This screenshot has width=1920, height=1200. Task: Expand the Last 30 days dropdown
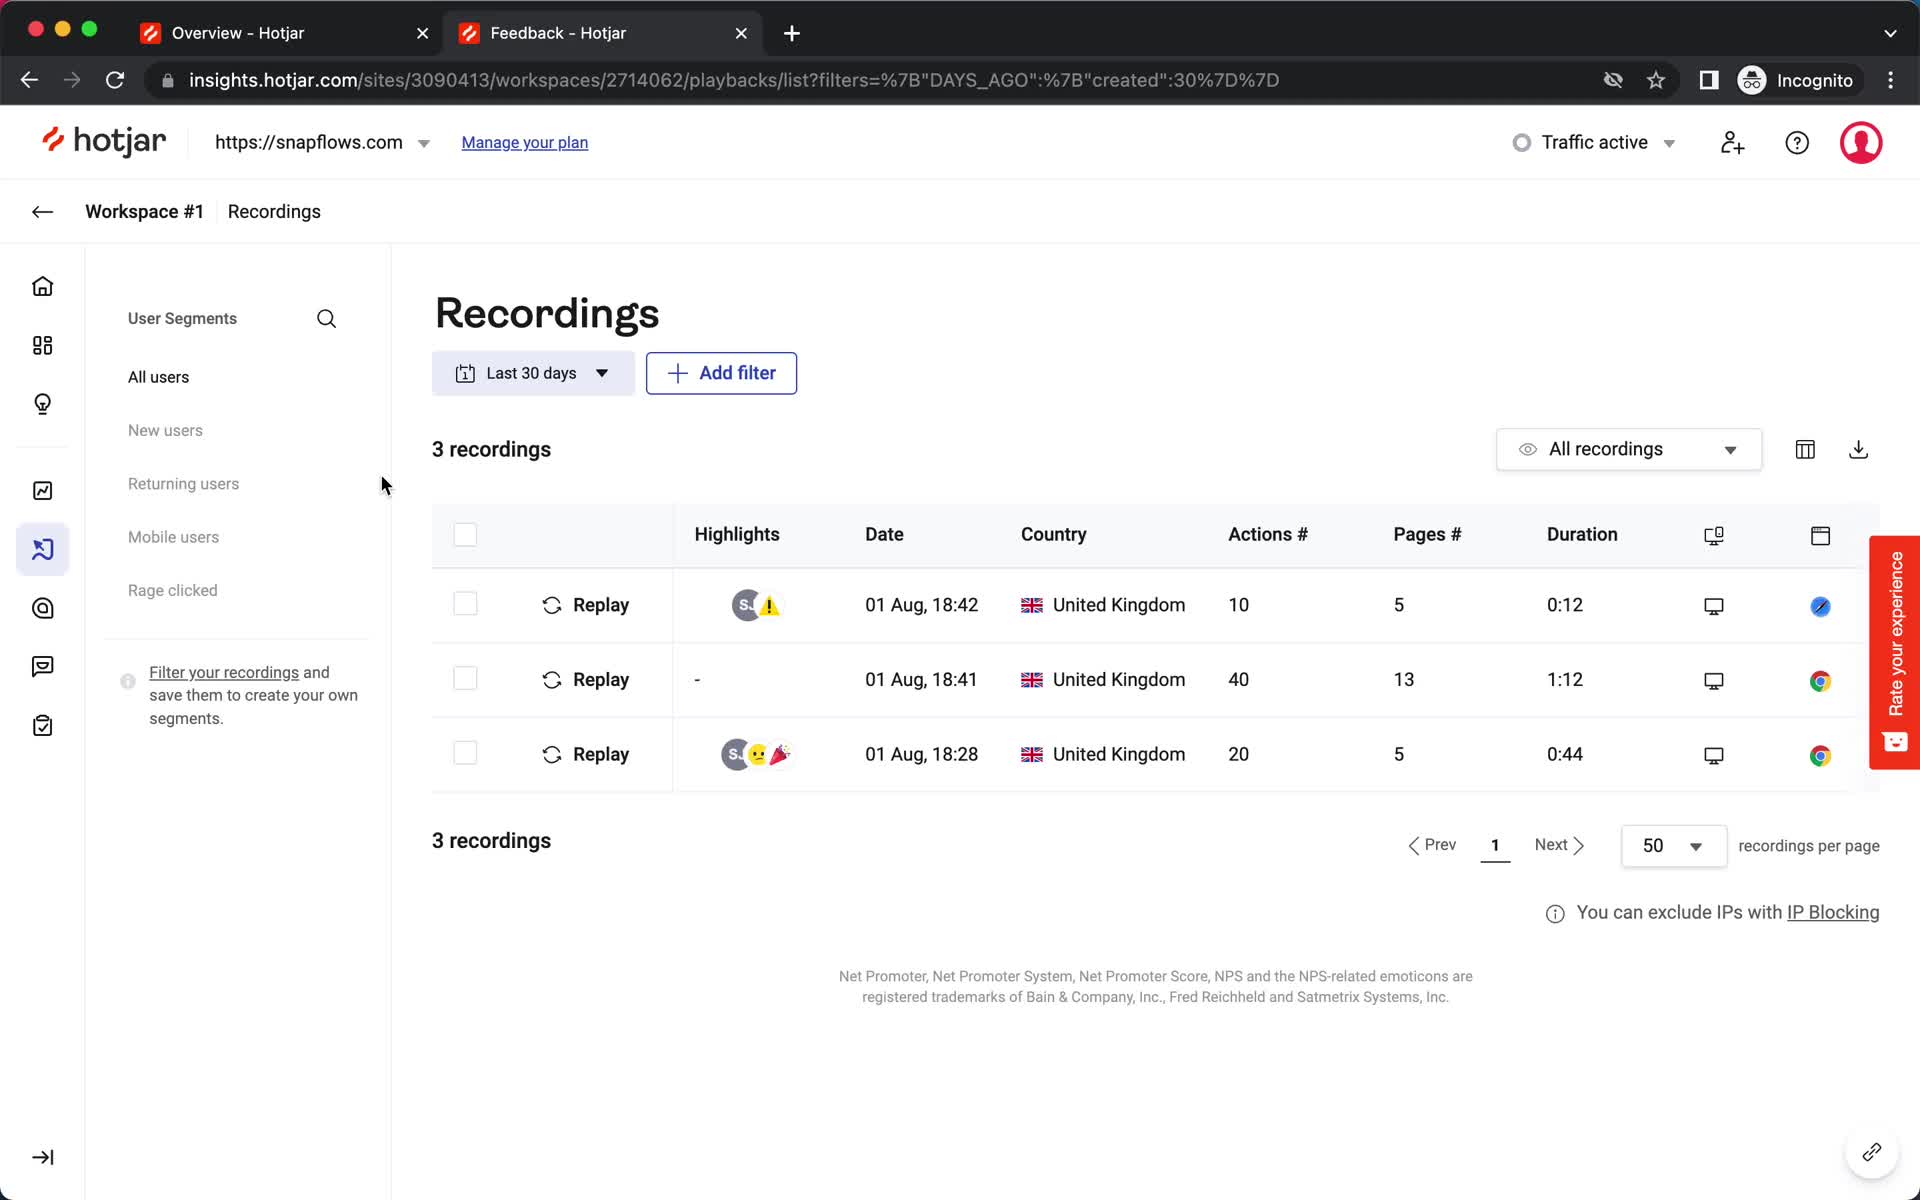[x=532, y=373]
